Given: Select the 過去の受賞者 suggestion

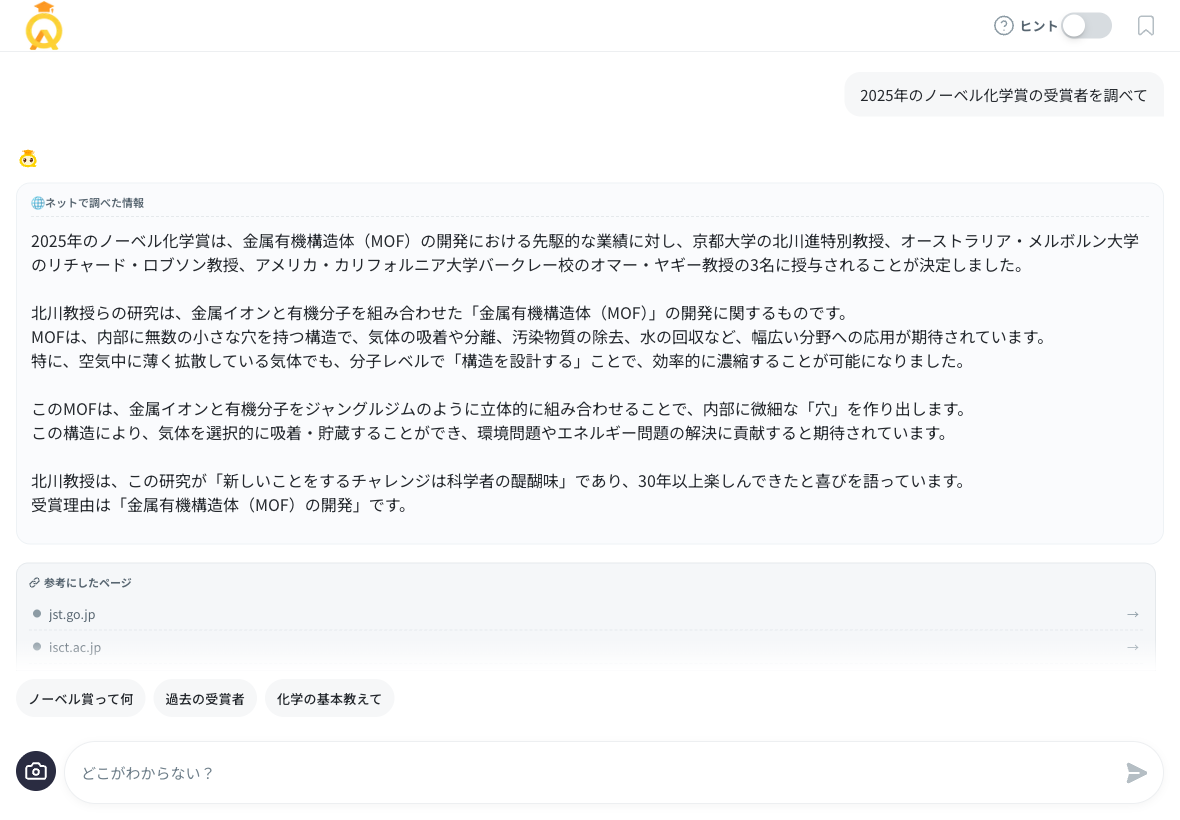Looking at the screenshot, I should [x=205, y=698].
